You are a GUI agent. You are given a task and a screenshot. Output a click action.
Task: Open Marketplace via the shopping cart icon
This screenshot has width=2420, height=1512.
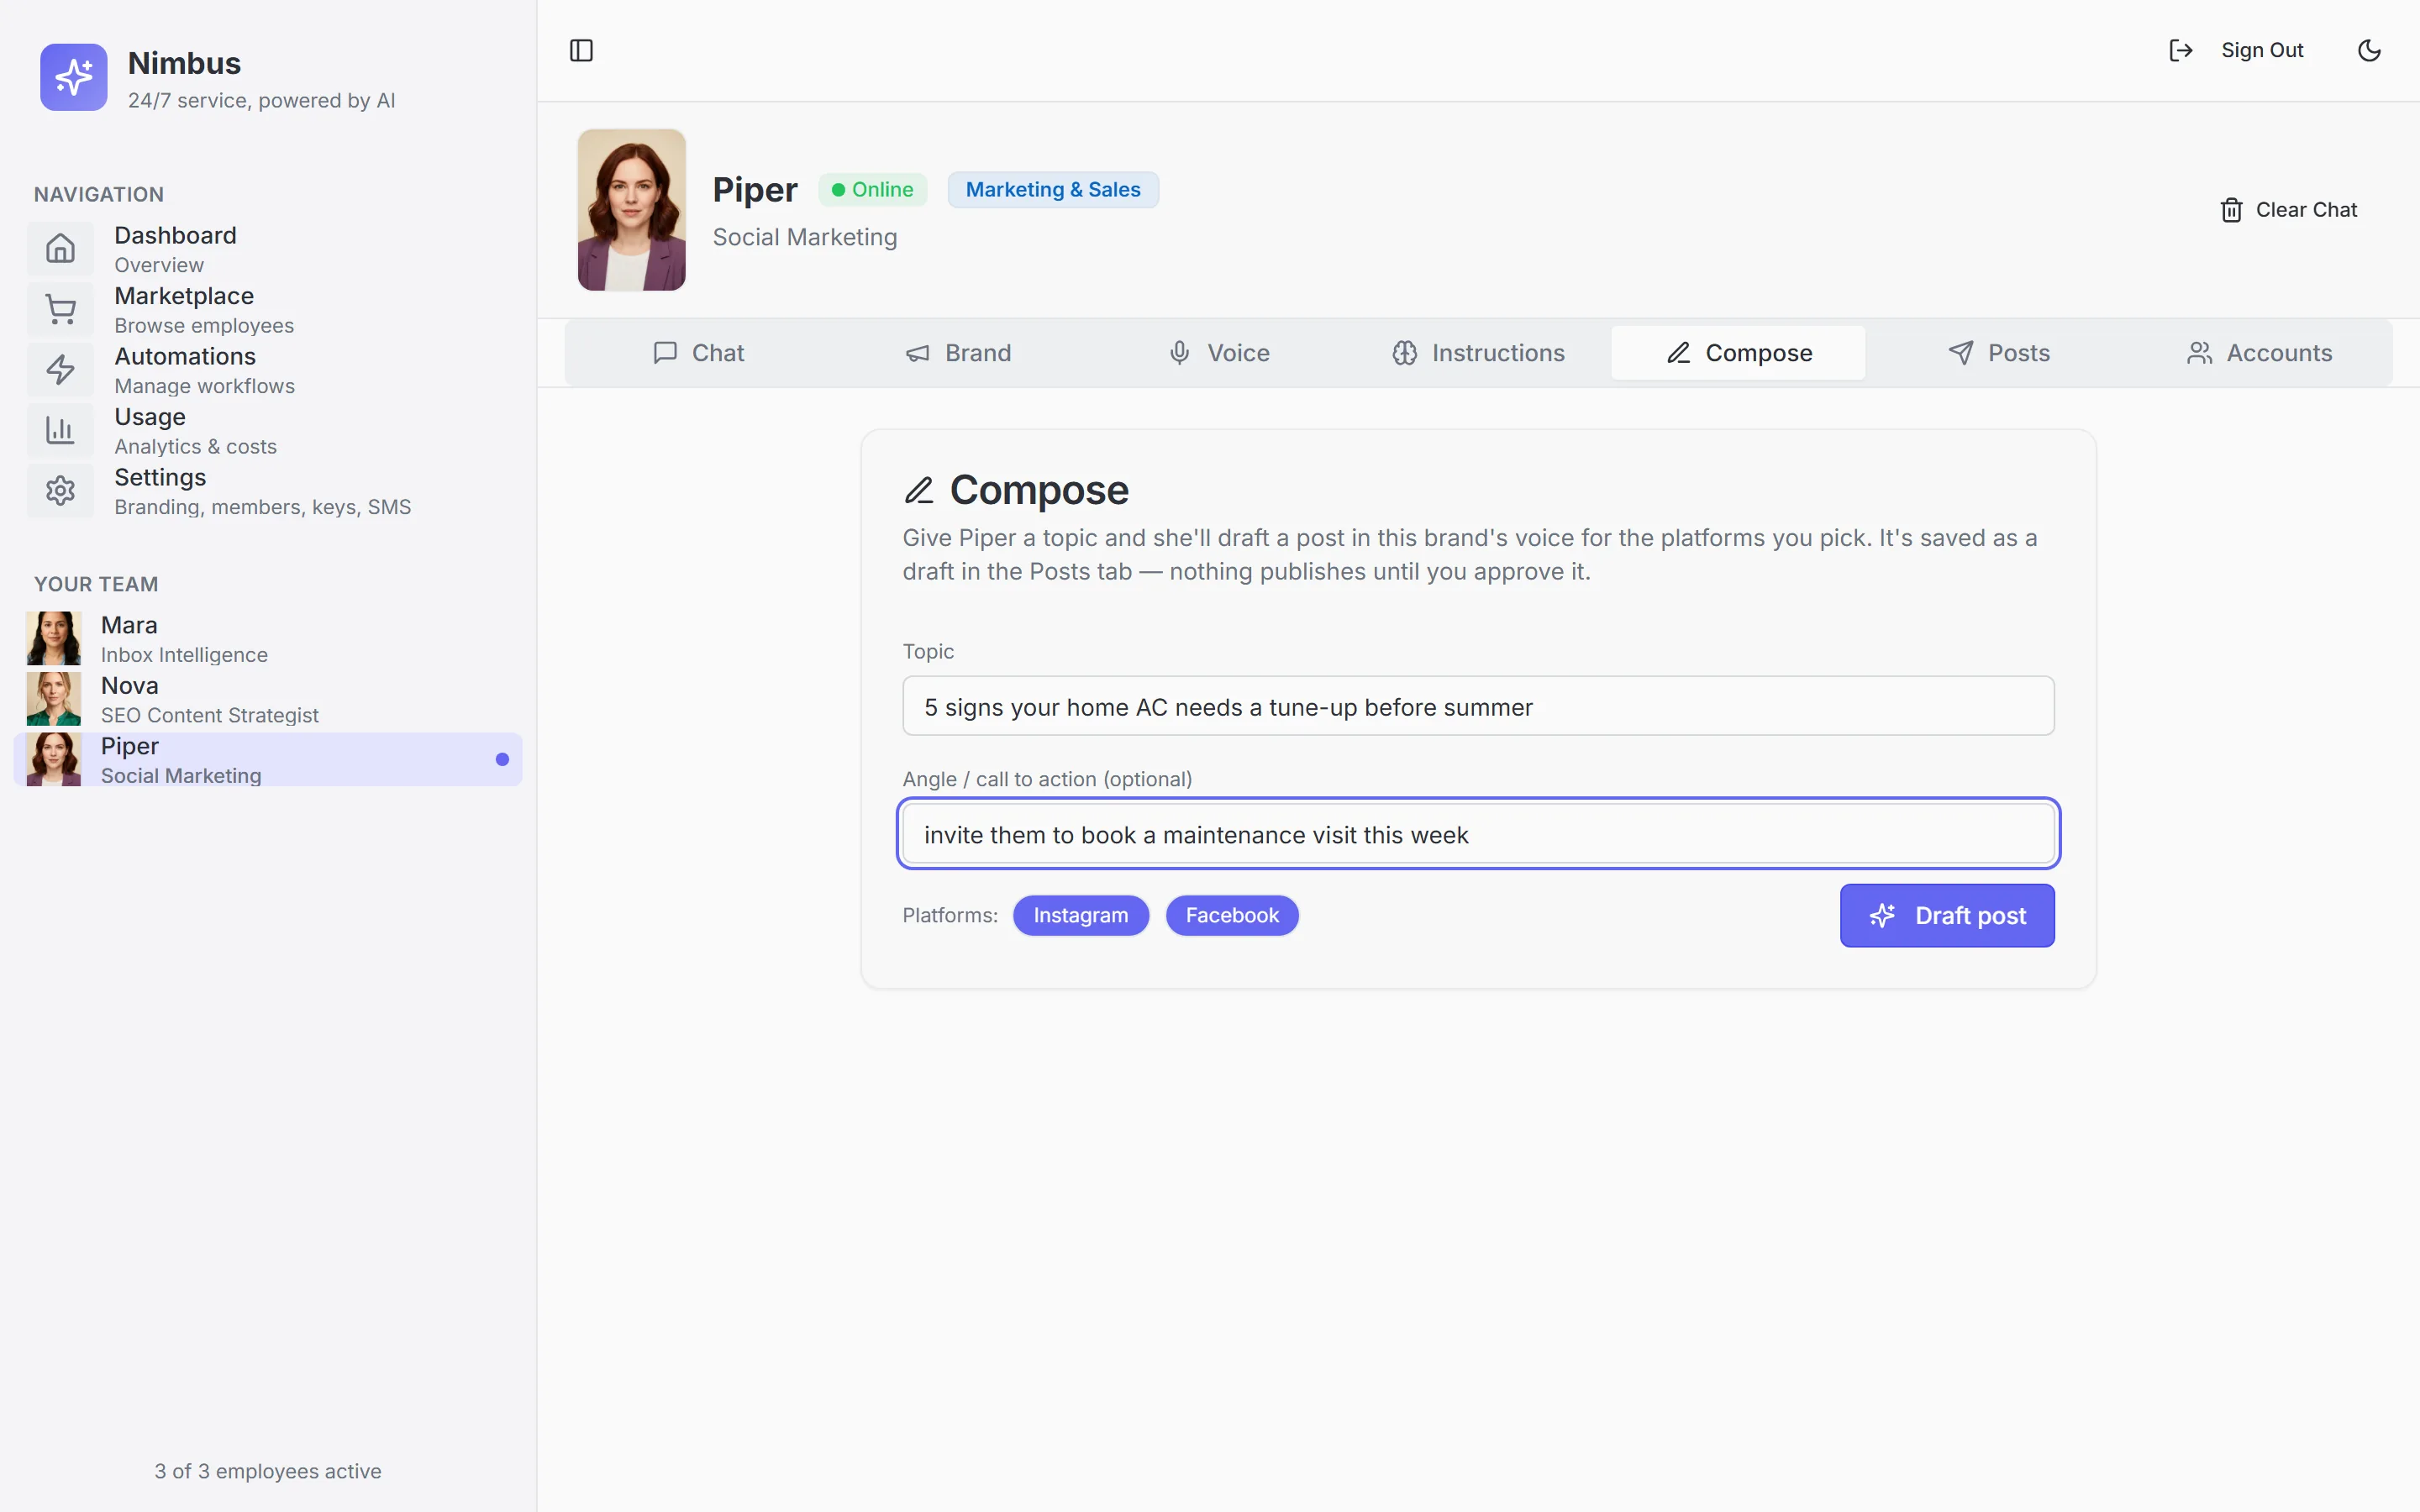(x=60, y=309)
